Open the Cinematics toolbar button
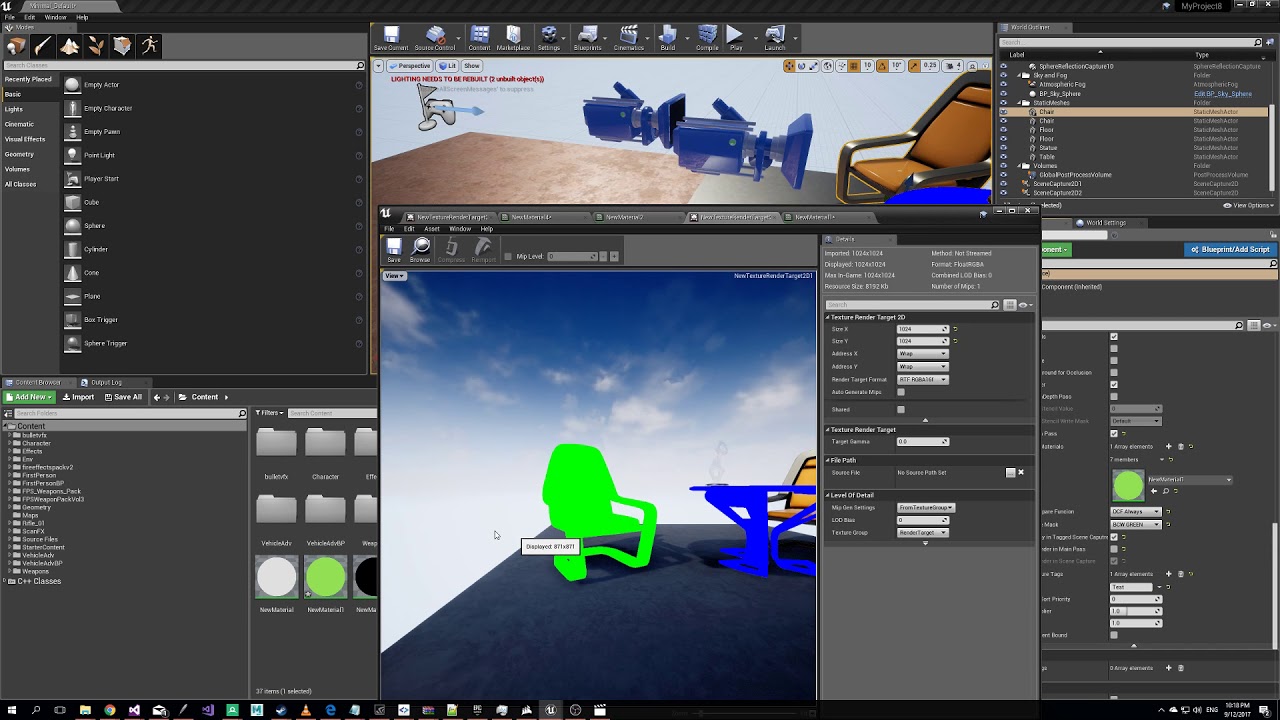 tap(629, 39)
